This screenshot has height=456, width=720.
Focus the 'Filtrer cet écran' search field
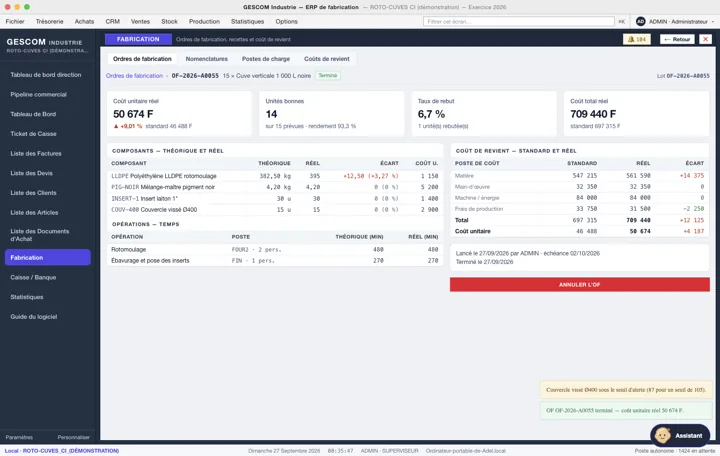coord(518,22)
